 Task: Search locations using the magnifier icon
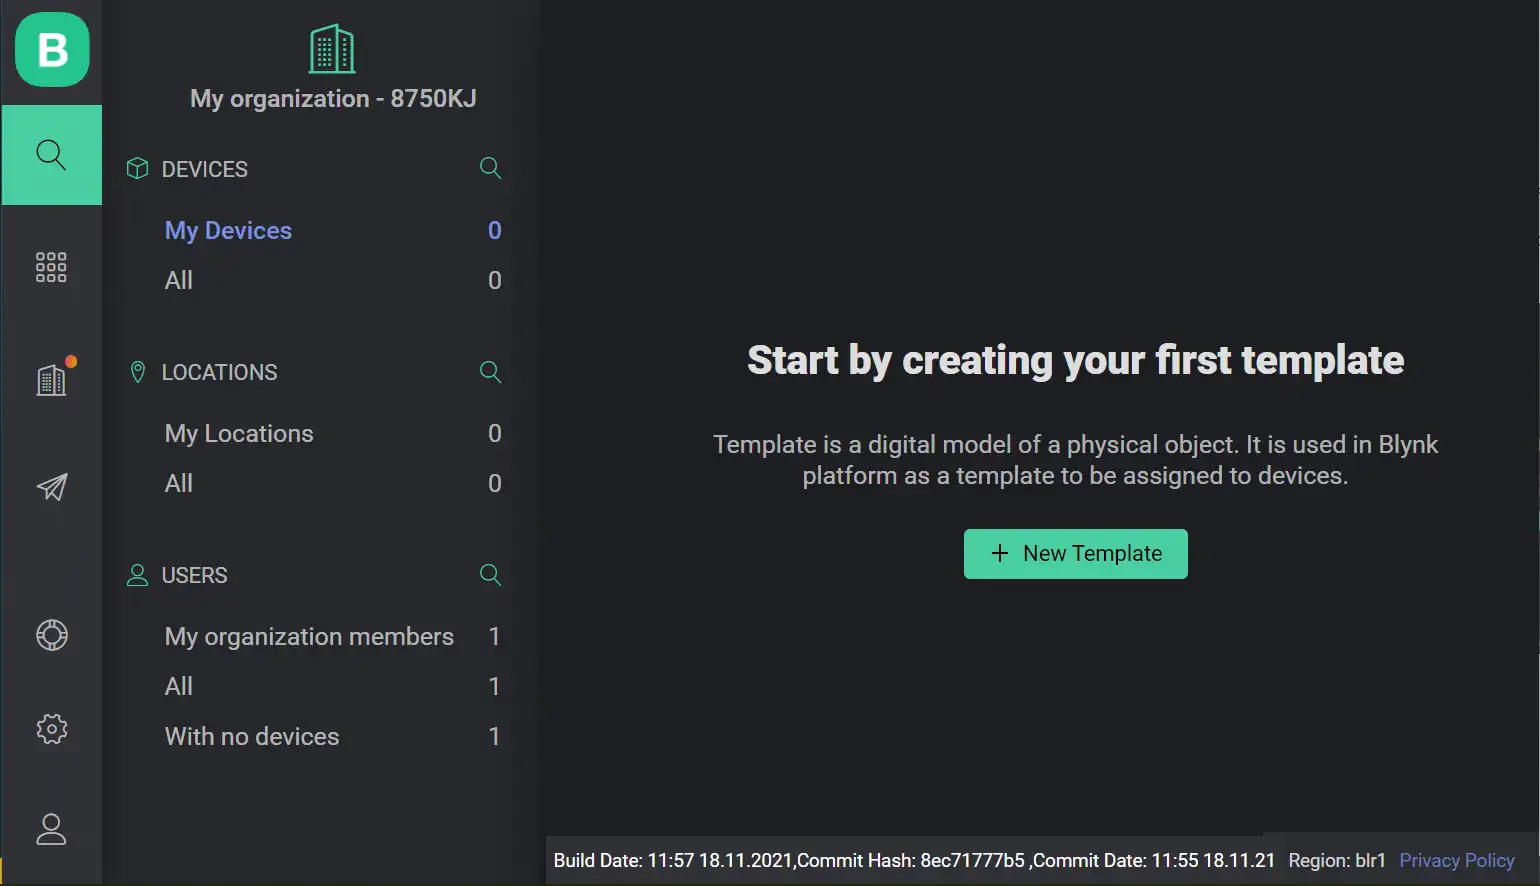(x=490, y=372)
